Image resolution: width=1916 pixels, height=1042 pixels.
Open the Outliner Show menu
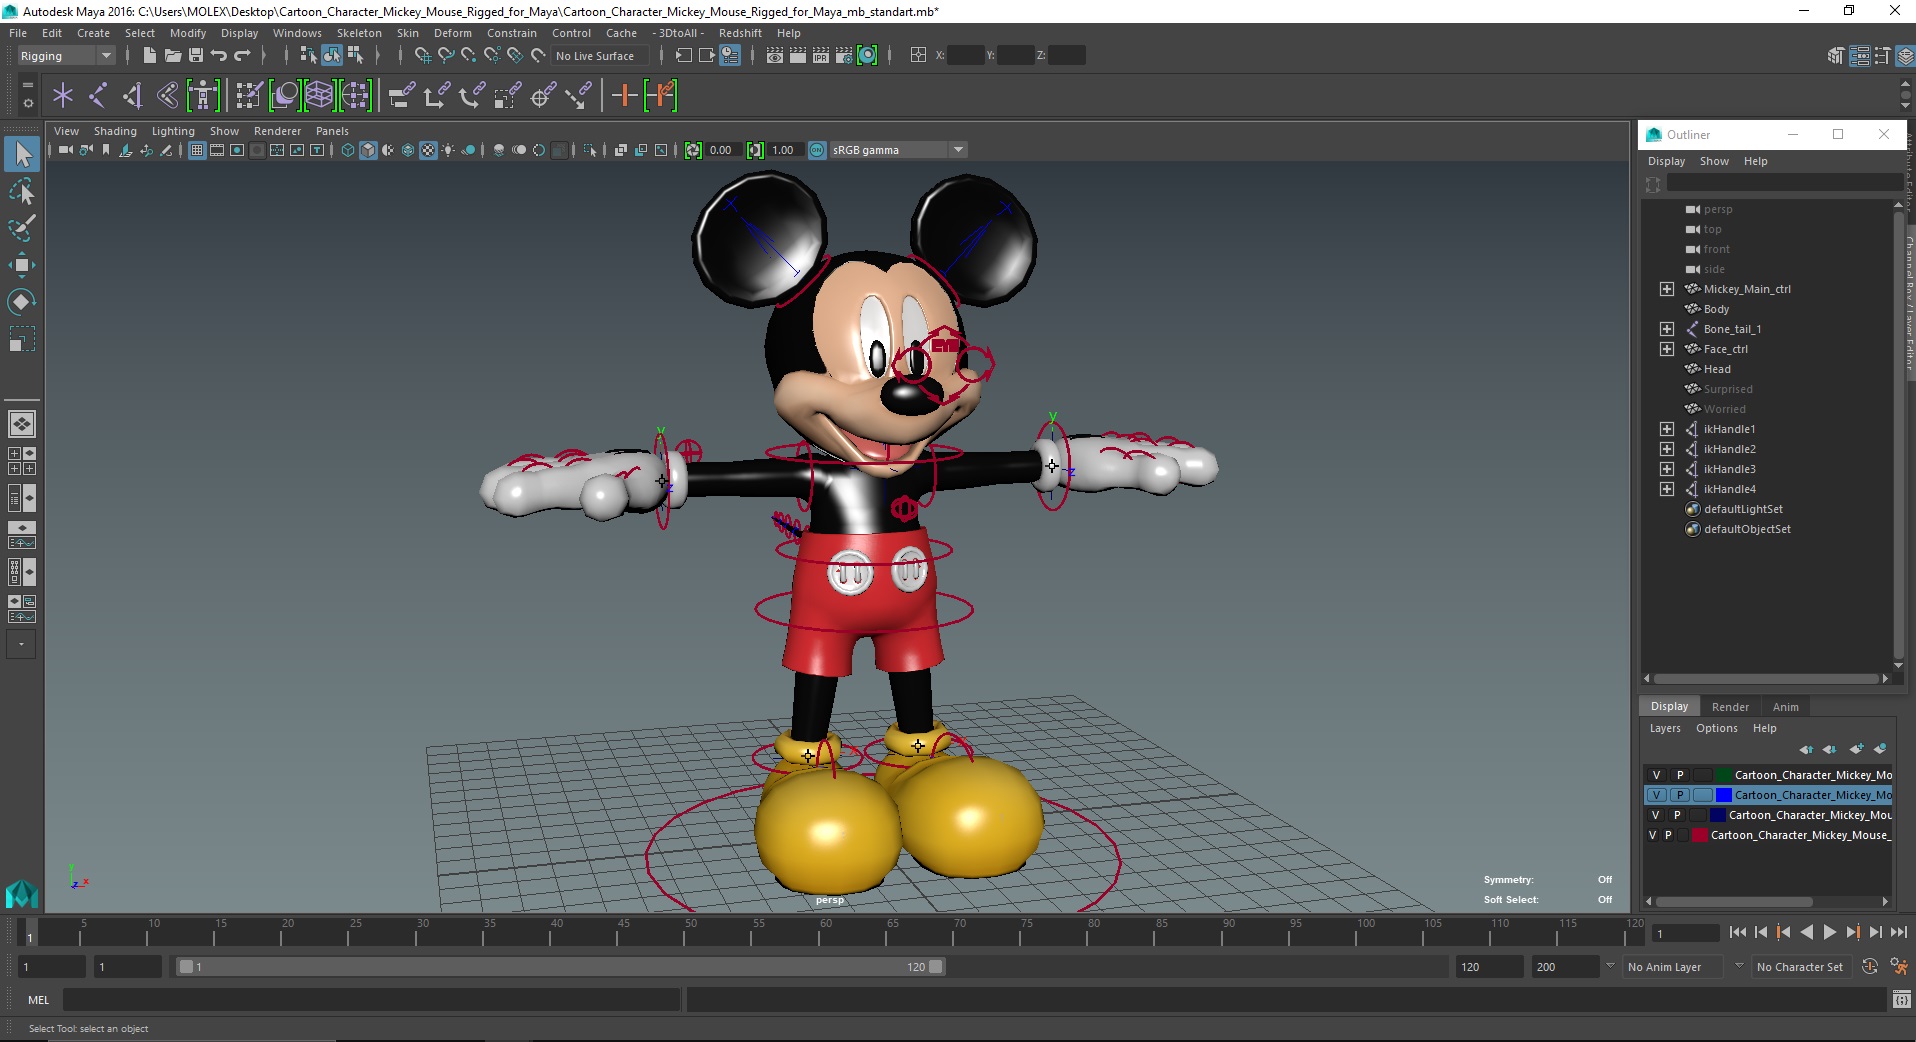point(1714,161)
